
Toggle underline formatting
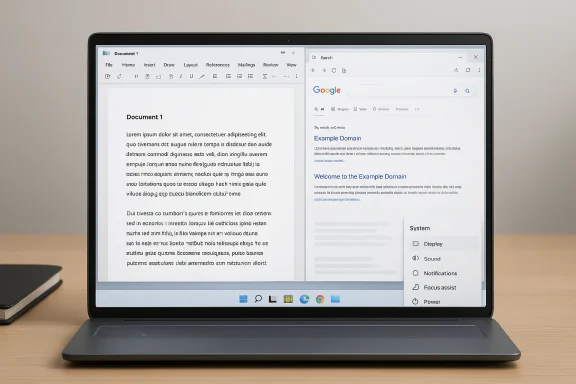(191, 76)
